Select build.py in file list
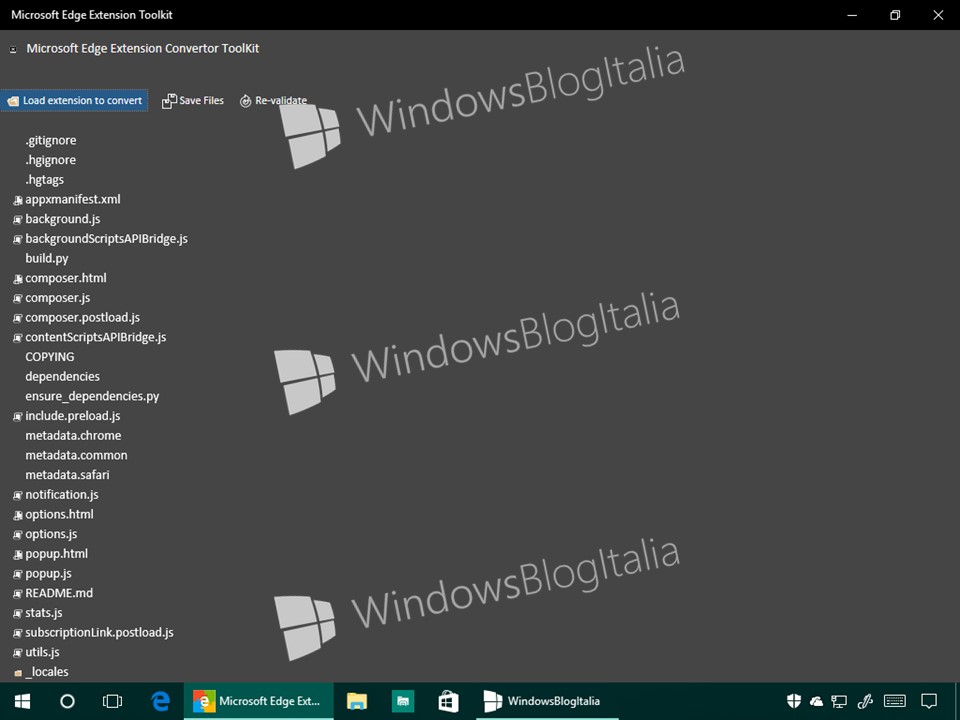This screenshot has height=720, width=960. 47,258
